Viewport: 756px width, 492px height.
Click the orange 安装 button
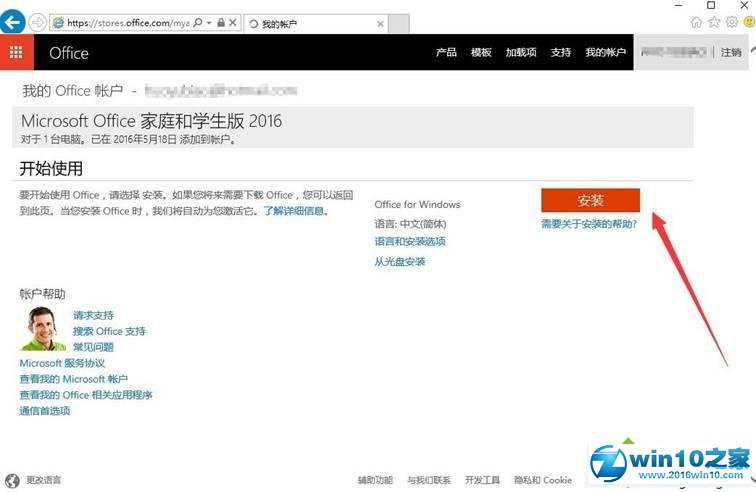pyautogui.click(x=591, y=200)
